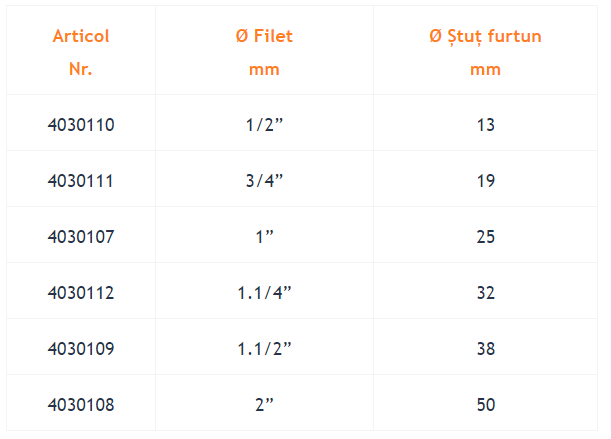Click the Ø Ștuț furtun header
Viewport: 611px width, 439px height.
tap(486, 52)
